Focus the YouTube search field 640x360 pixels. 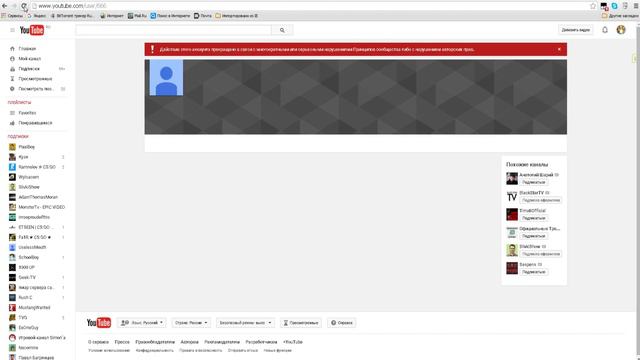(x=173, y=30)
